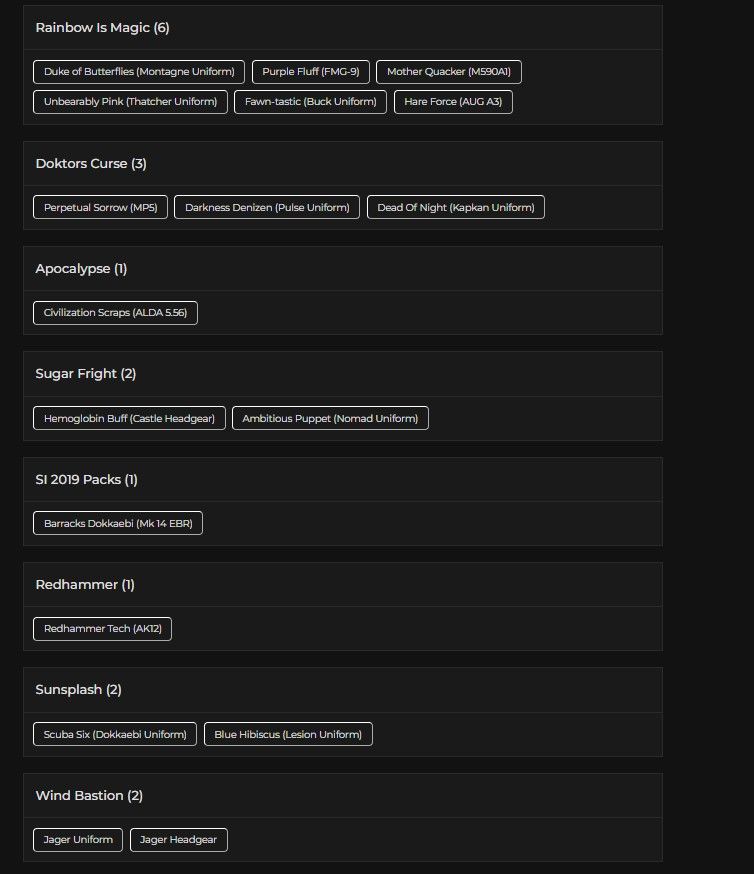Click Scuba Six (Dokkaebi Uniform) tag
This screenshot has height=874, width=754.
click(115, 734)
